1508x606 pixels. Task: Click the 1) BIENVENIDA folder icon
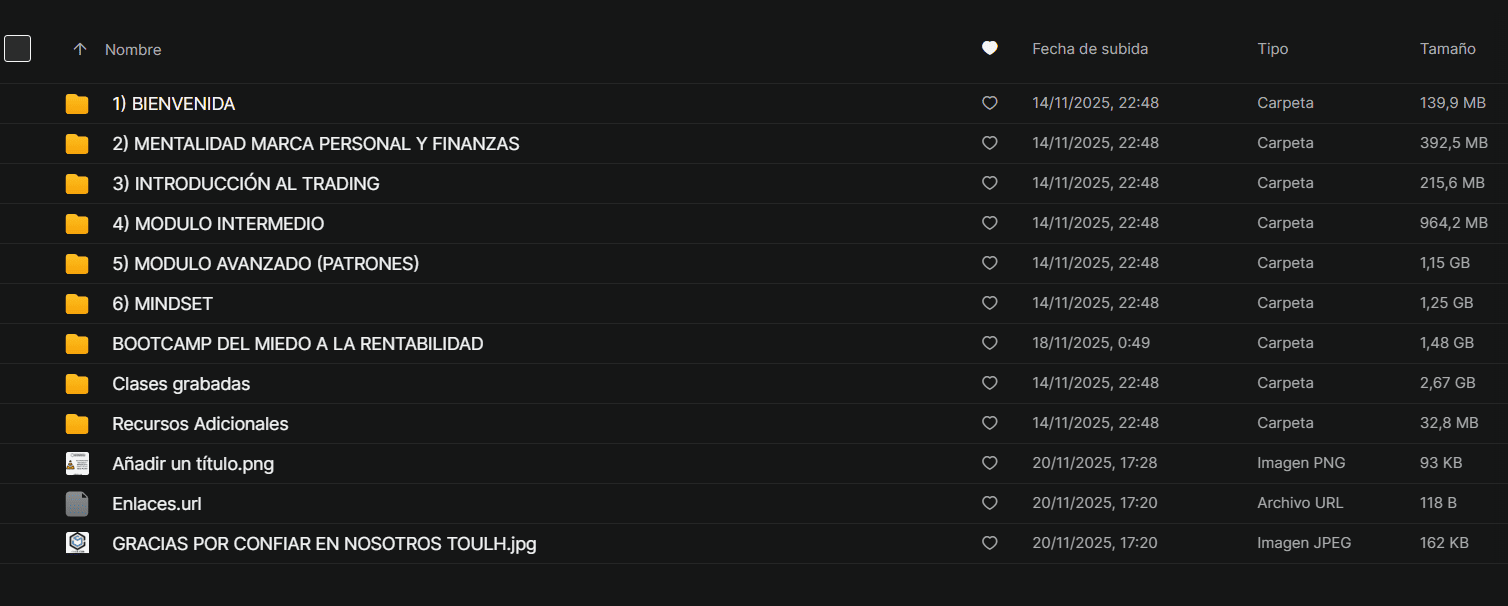[77, 104]
